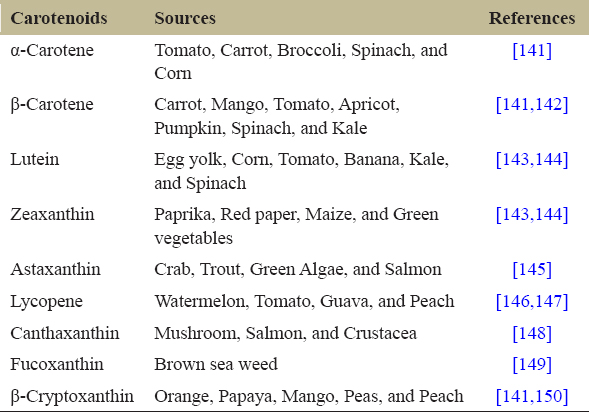The width and height of the screenshot is (589, 412).
Task: Click the Lycopene sources cell
Action: [304, 301]
